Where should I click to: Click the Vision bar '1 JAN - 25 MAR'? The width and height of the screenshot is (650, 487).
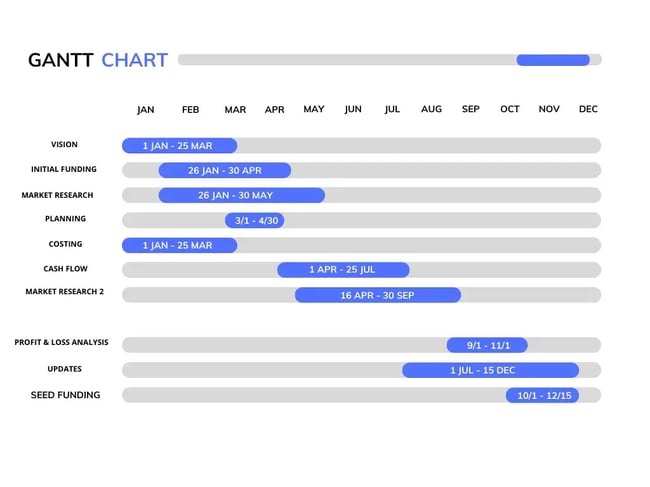coord(179,146)
